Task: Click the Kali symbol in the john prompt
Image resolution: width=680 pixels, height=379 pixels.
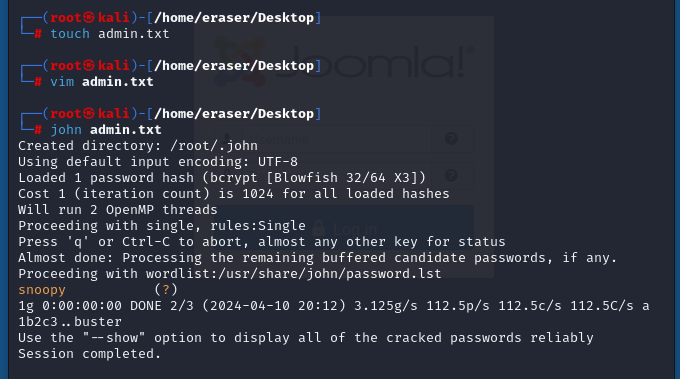Action: [x=89, y=114]
